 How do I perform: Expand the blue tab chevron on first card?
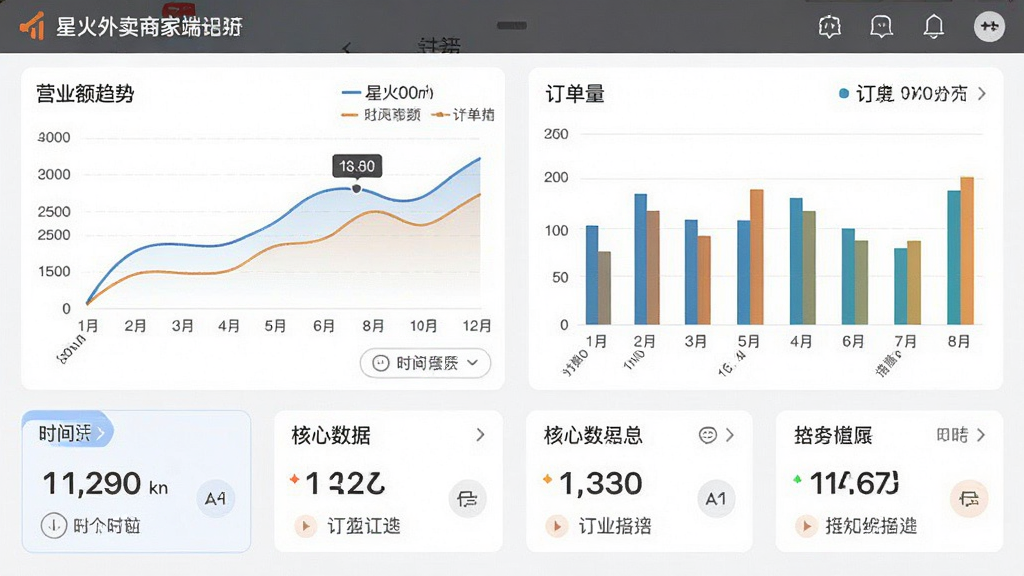coord(101,434)
